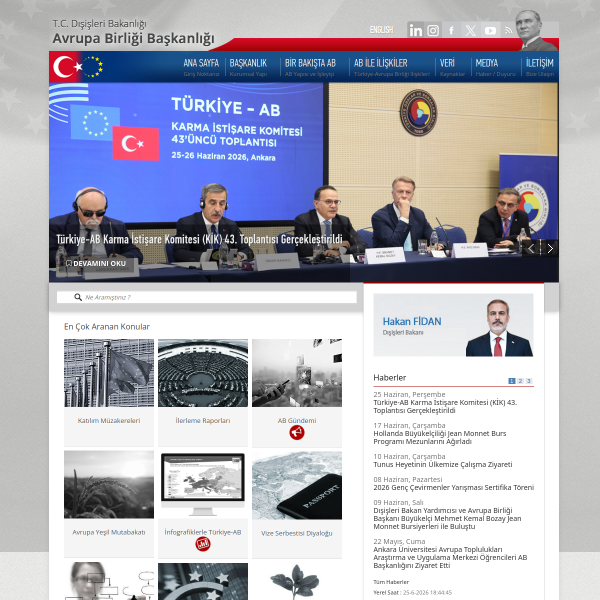Open İnfografiklerle Türkiye-AB monitor thumbnail

point(203,484)
